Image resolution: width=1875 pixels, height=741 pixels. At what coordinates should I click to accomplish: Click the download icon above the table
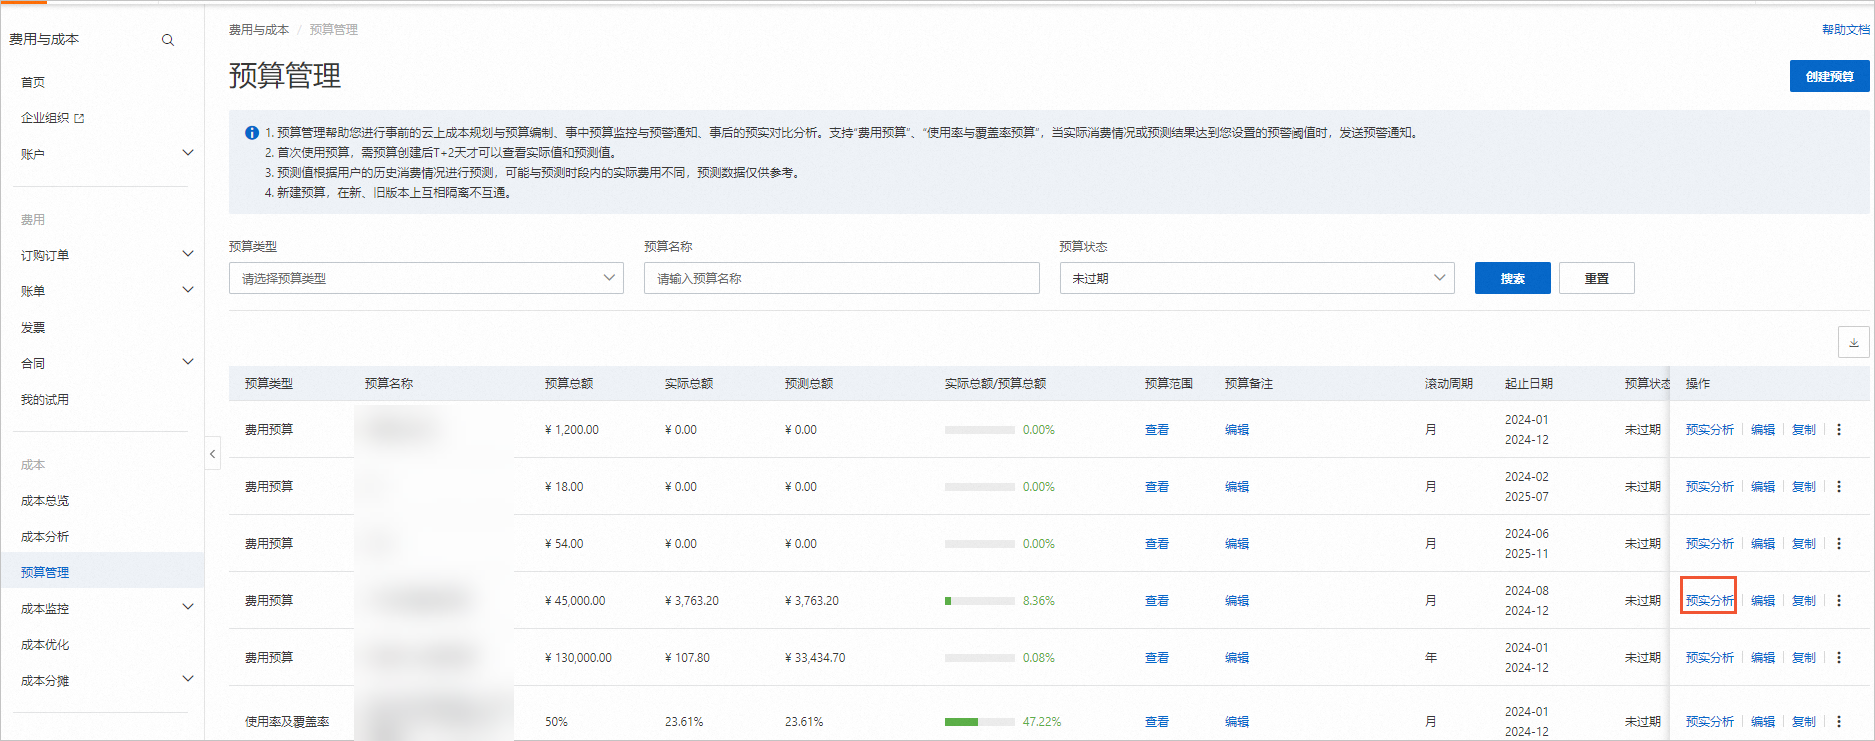click(x=1853, y=342)
